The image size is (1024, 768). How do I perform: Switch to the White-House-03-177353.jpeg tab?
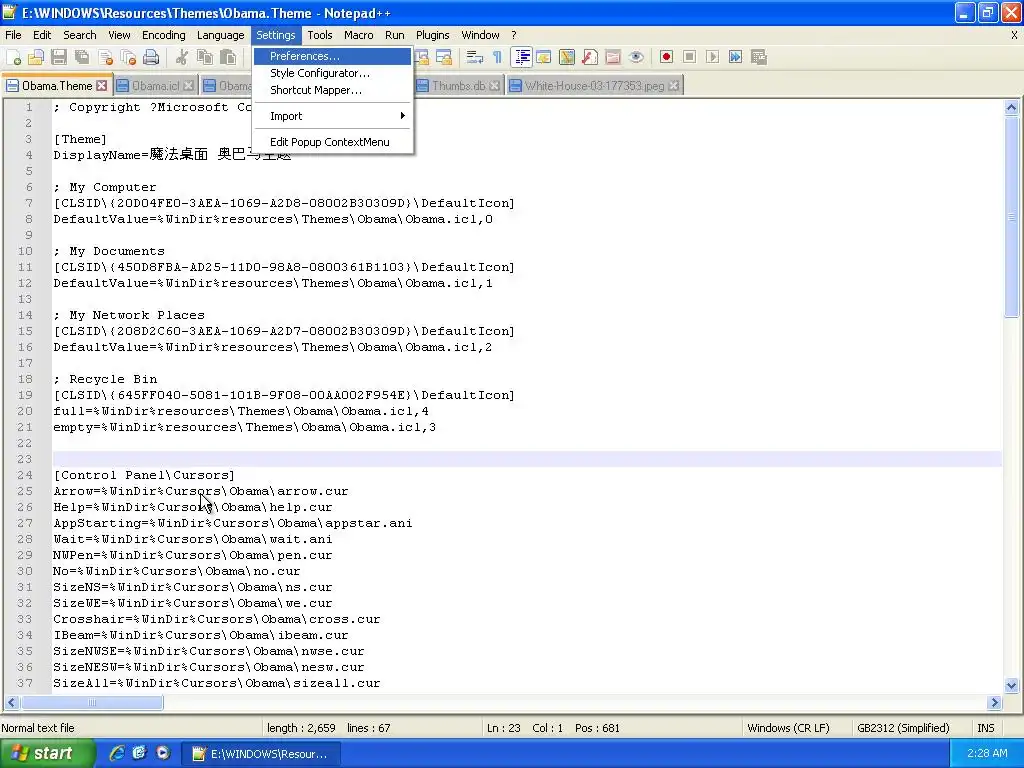[x=594, y=86]
